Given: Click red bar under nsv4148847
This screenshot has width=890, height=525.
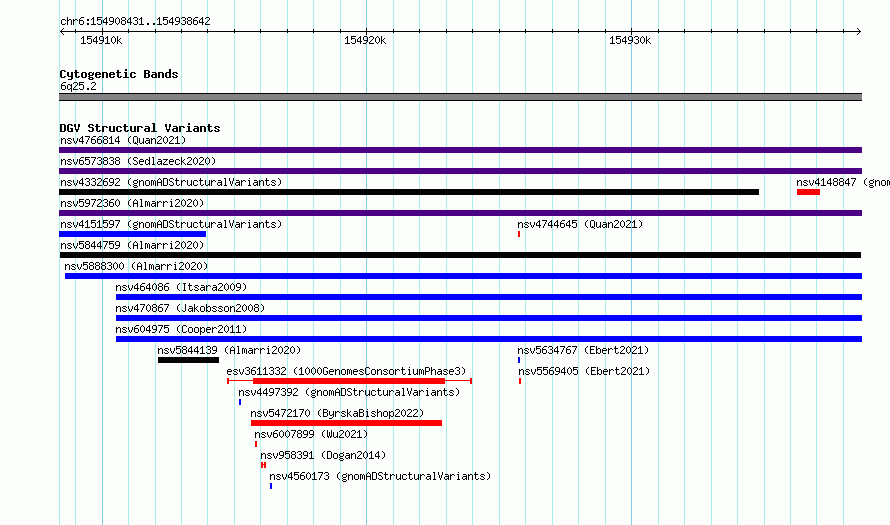Looking at the screenshot, I should (x=808, y=192).
